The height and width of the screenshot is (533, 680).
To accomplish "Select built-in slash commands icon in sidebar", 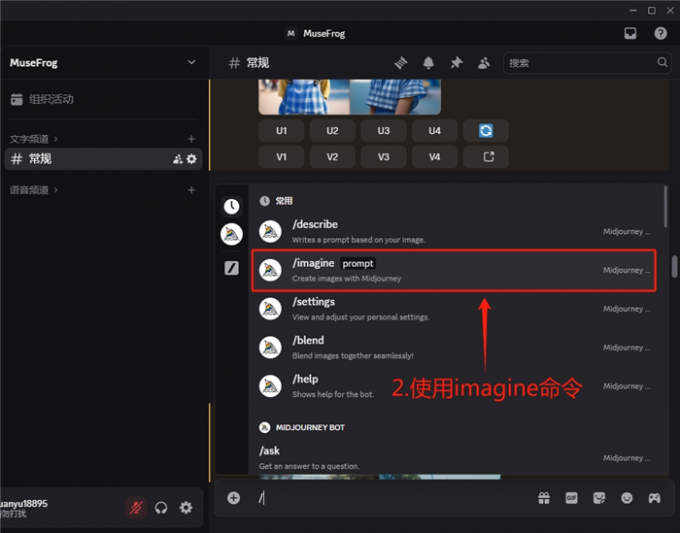I will click(232, 268).
